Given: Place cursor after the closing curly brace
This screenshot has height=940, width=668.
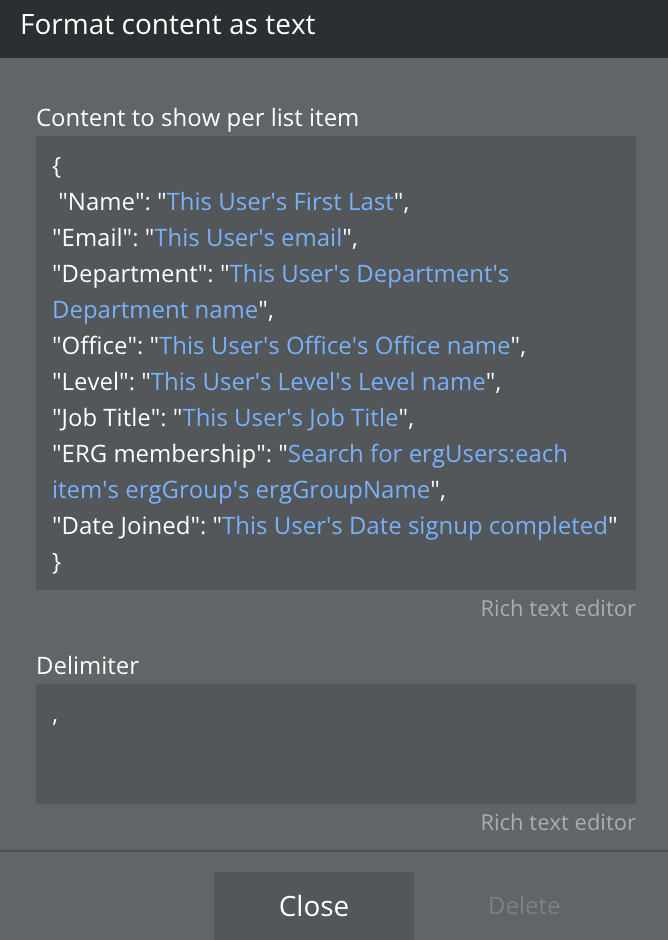Looking at the screenshot, I should tap(62, 562).
